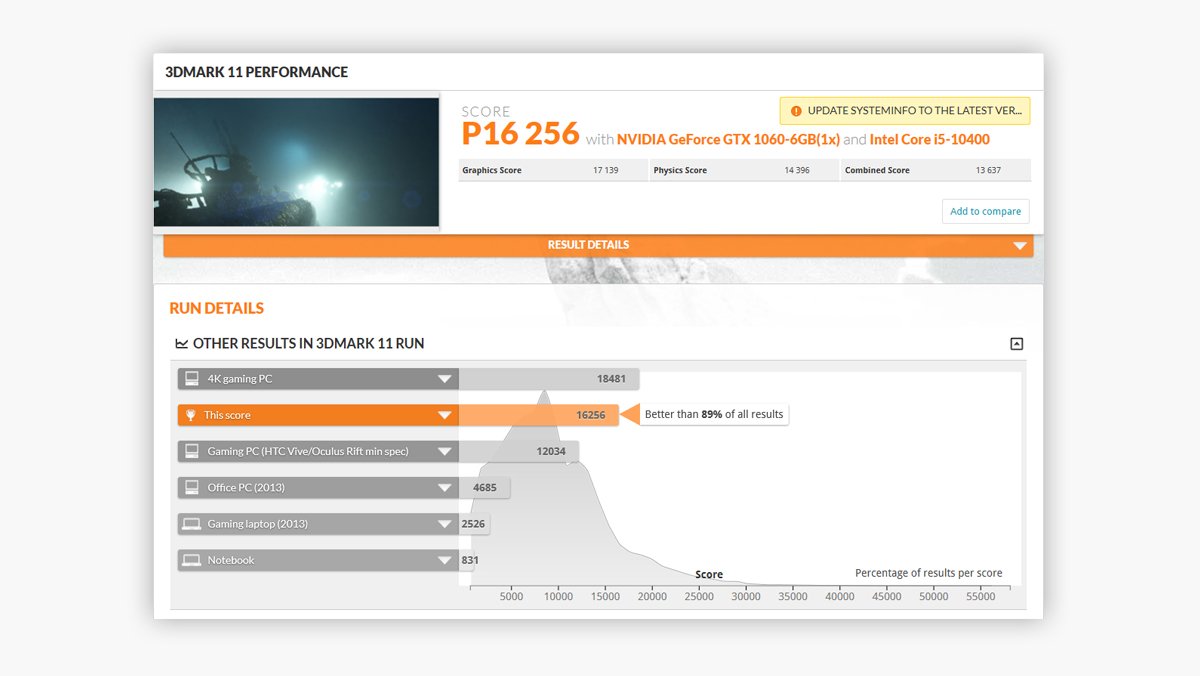Click the trophy icon on This score row
This screenshot has height=676, width=1200.
[x=191, y=415]
